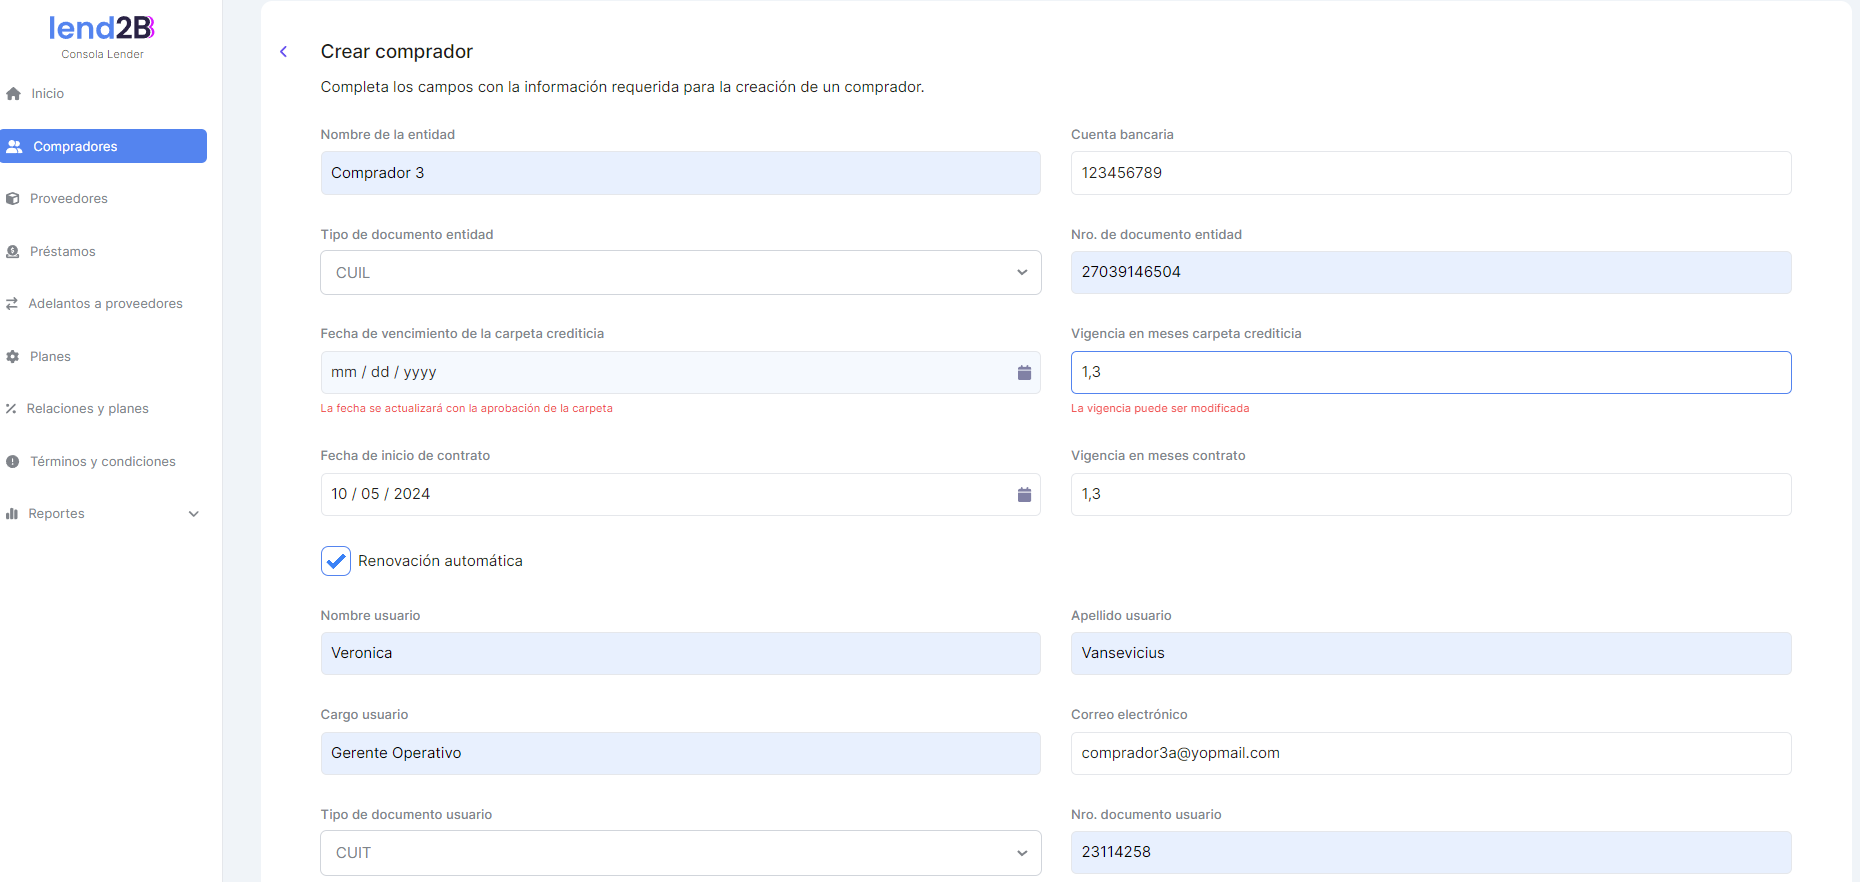The image size is (1860, 882).
Task: Click the Cuenta bancaria input field
Action: tap(1430, 173)
